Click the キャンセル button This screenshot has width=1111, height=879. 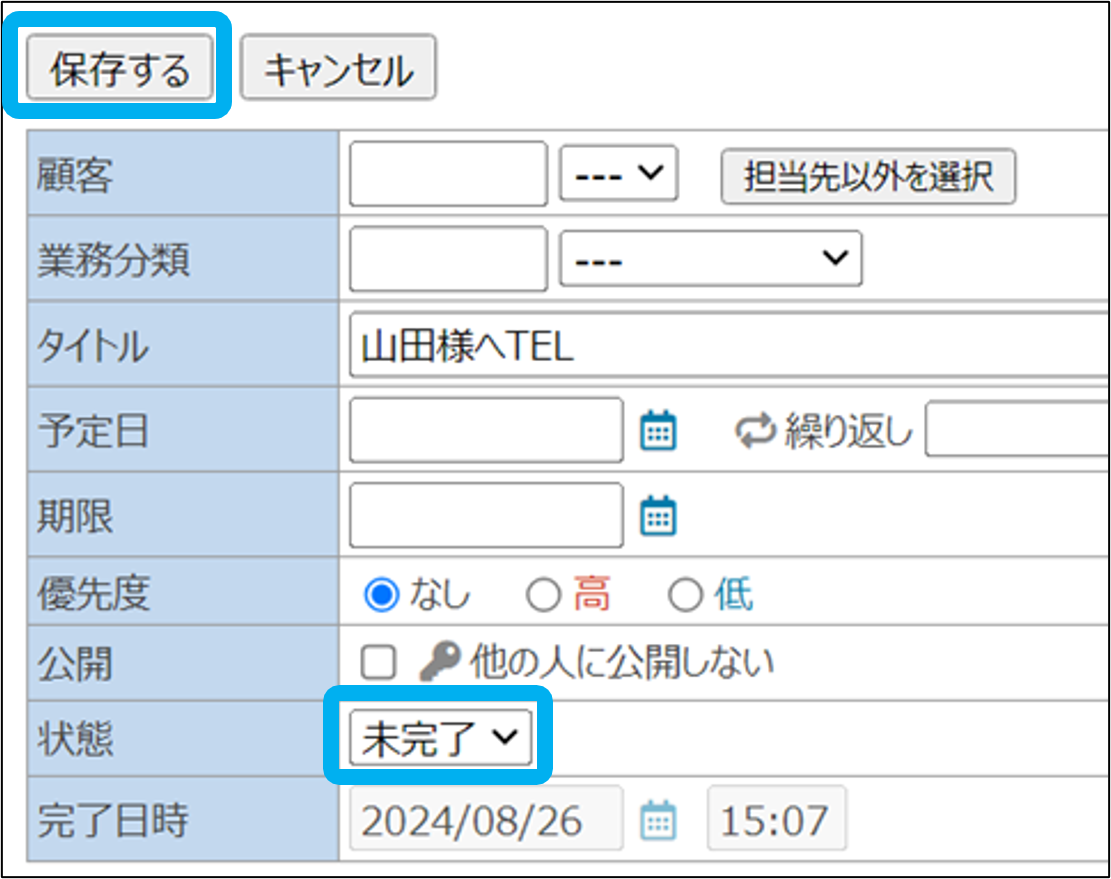coord(338,69)
